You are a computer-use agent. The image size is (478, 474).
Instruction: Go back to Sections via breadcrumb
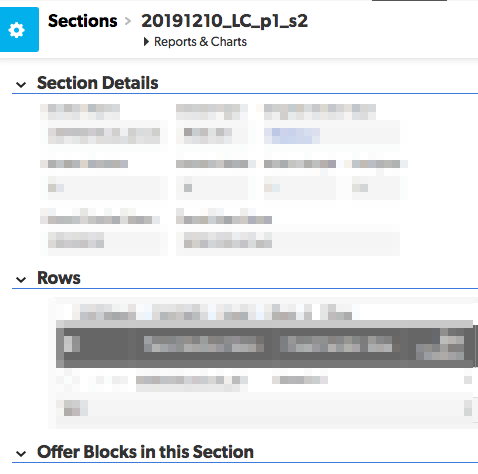[83, 21]
